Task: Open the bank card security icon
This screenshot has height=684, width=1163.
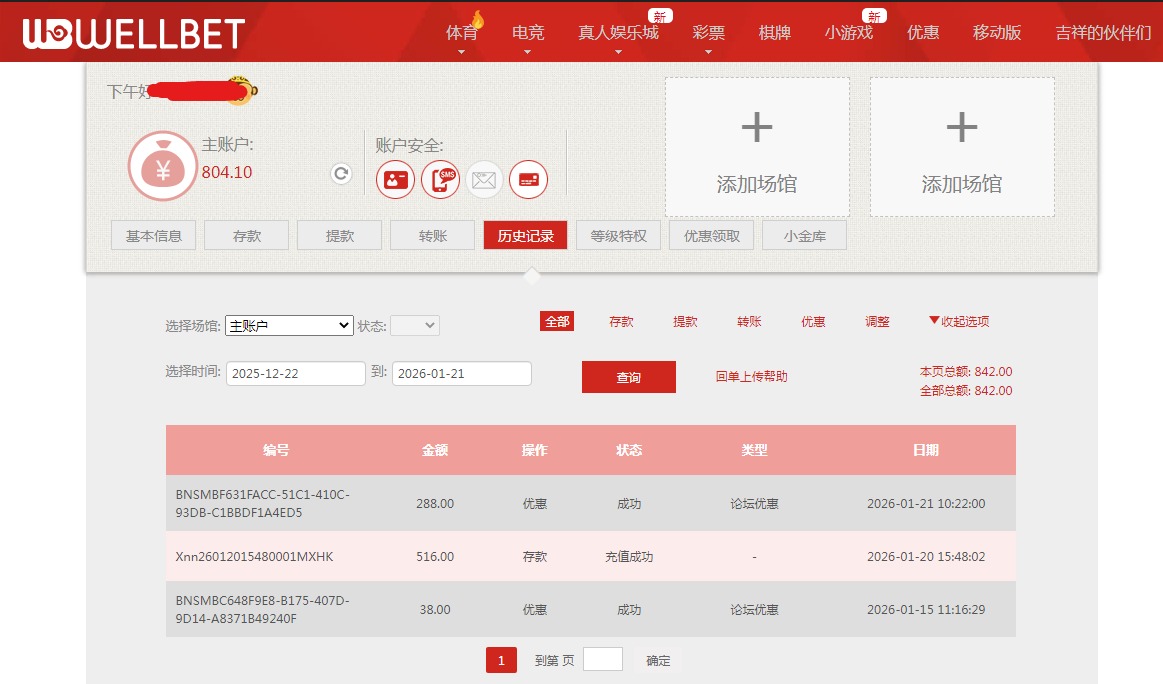Action: coord(528,180)
